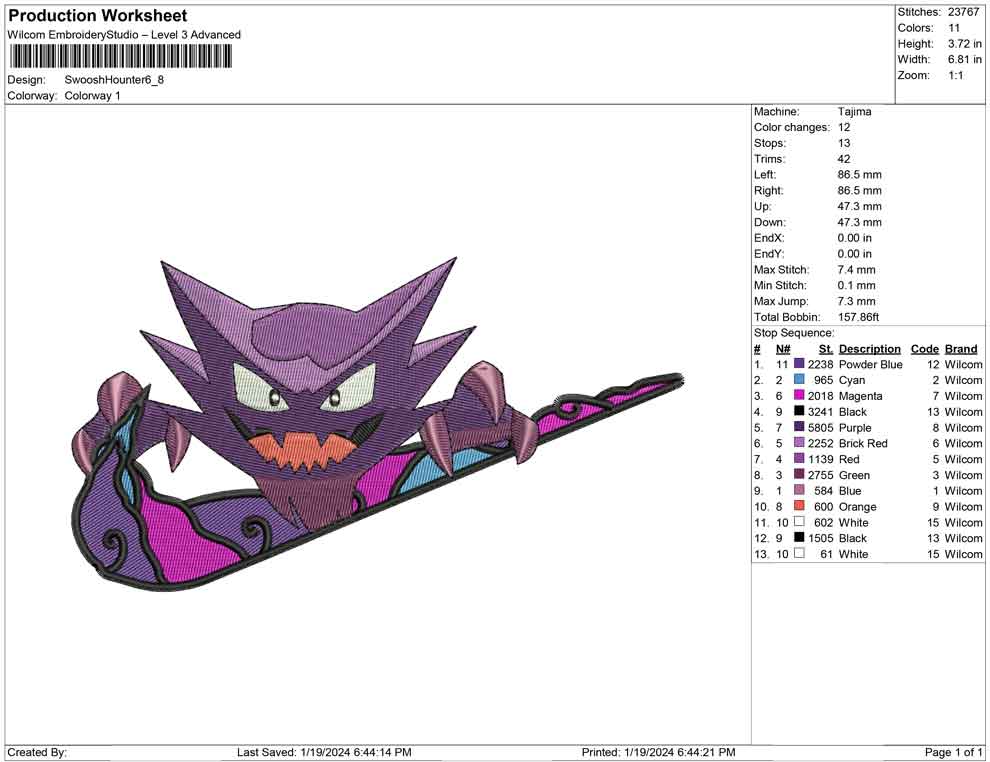Click the Zoom value '1:1'
Viewport: 990px width, 762px height.
pyautogui.click(x=956, y=75)
